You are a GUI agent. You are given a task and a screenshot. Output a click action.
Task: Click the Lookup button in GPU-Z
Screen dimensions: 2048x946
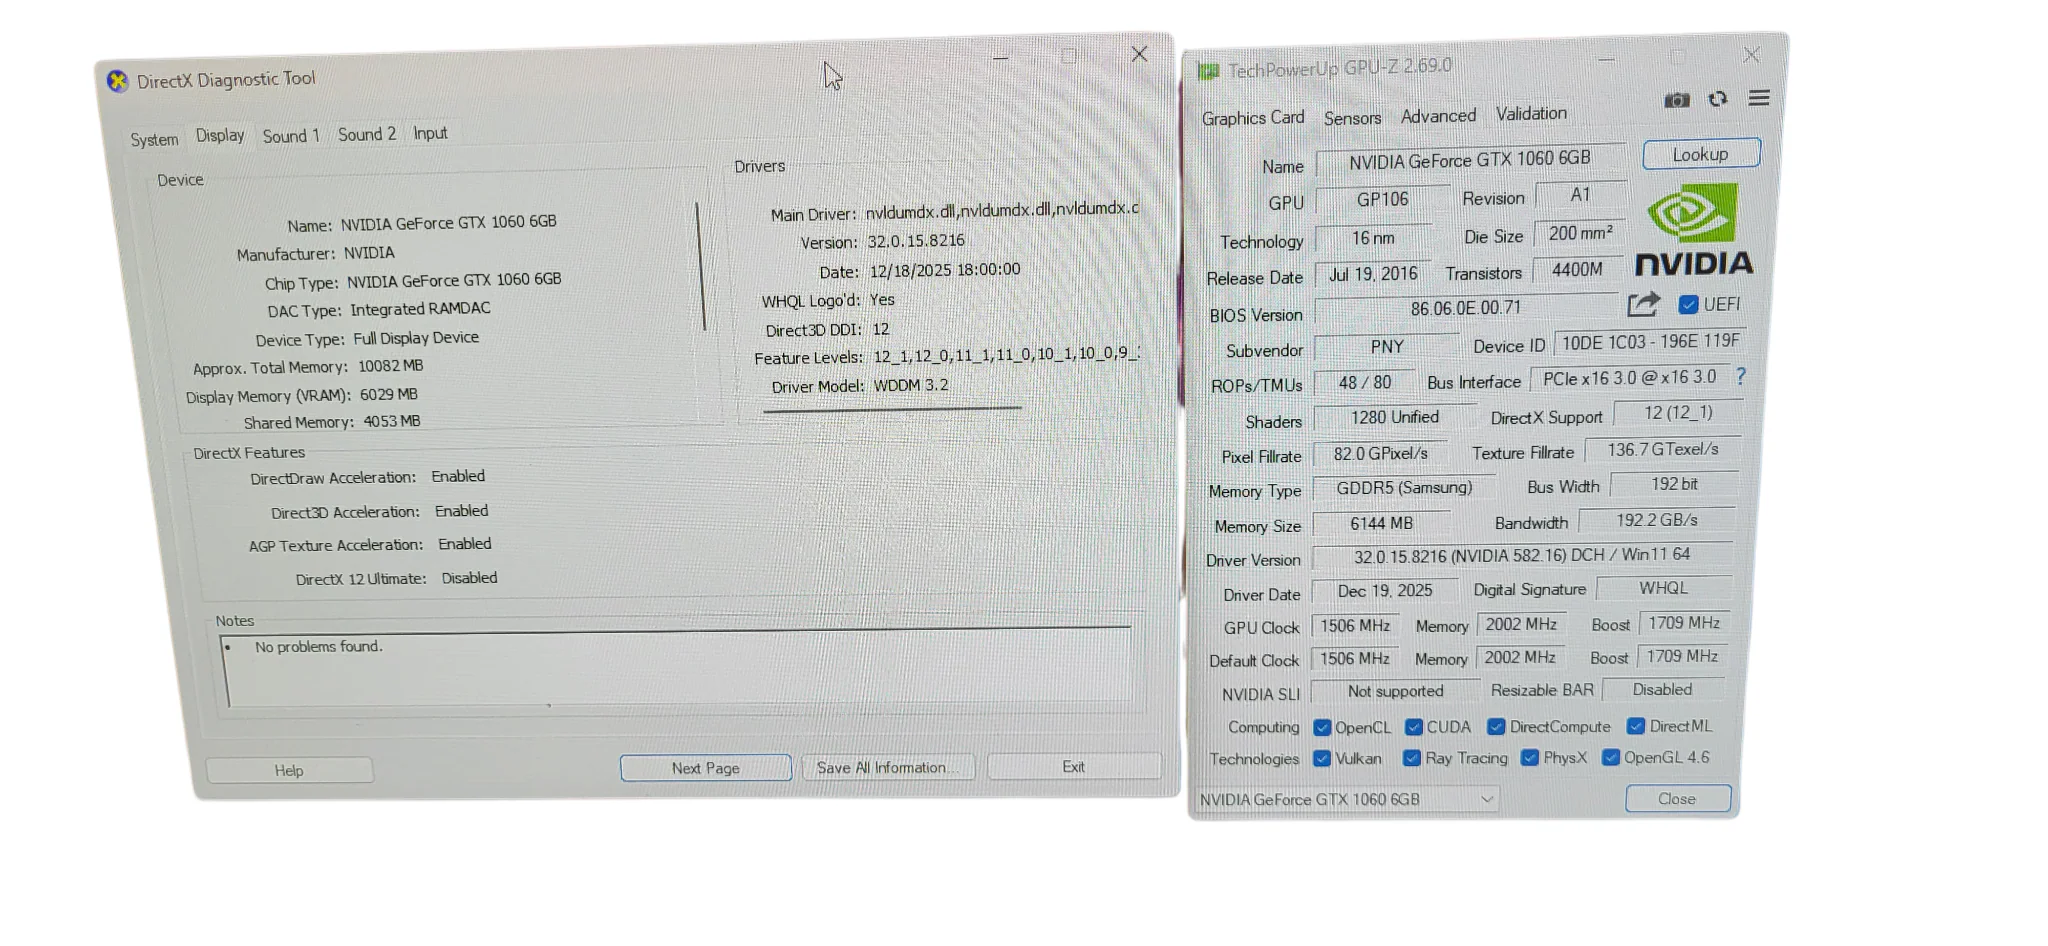click(x=1701, y=154)
